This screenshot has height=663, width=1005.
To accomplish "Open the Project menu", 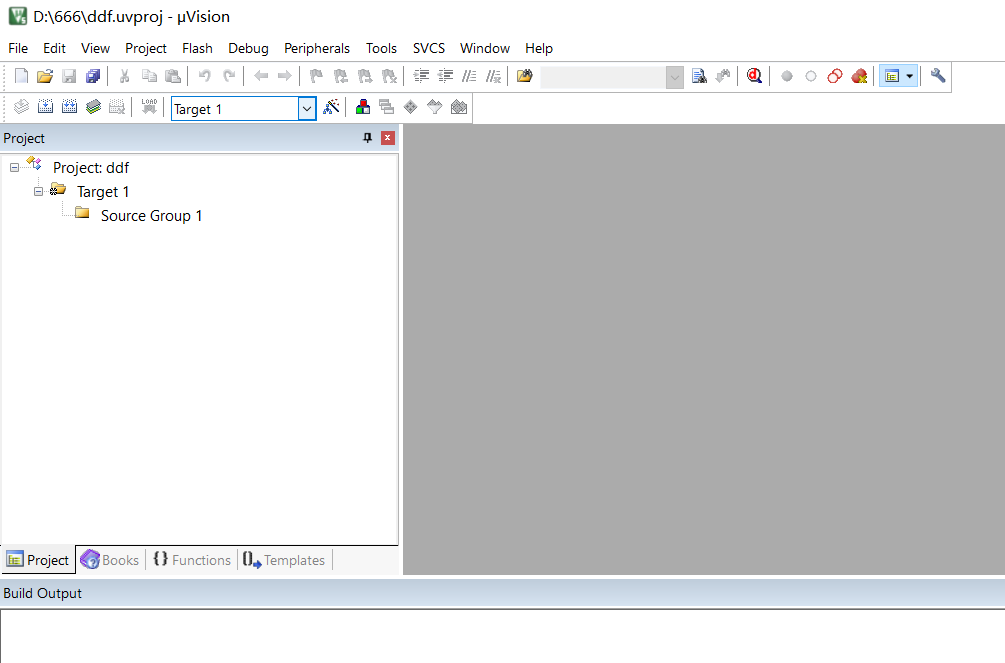I will click(x=146, y=48).
